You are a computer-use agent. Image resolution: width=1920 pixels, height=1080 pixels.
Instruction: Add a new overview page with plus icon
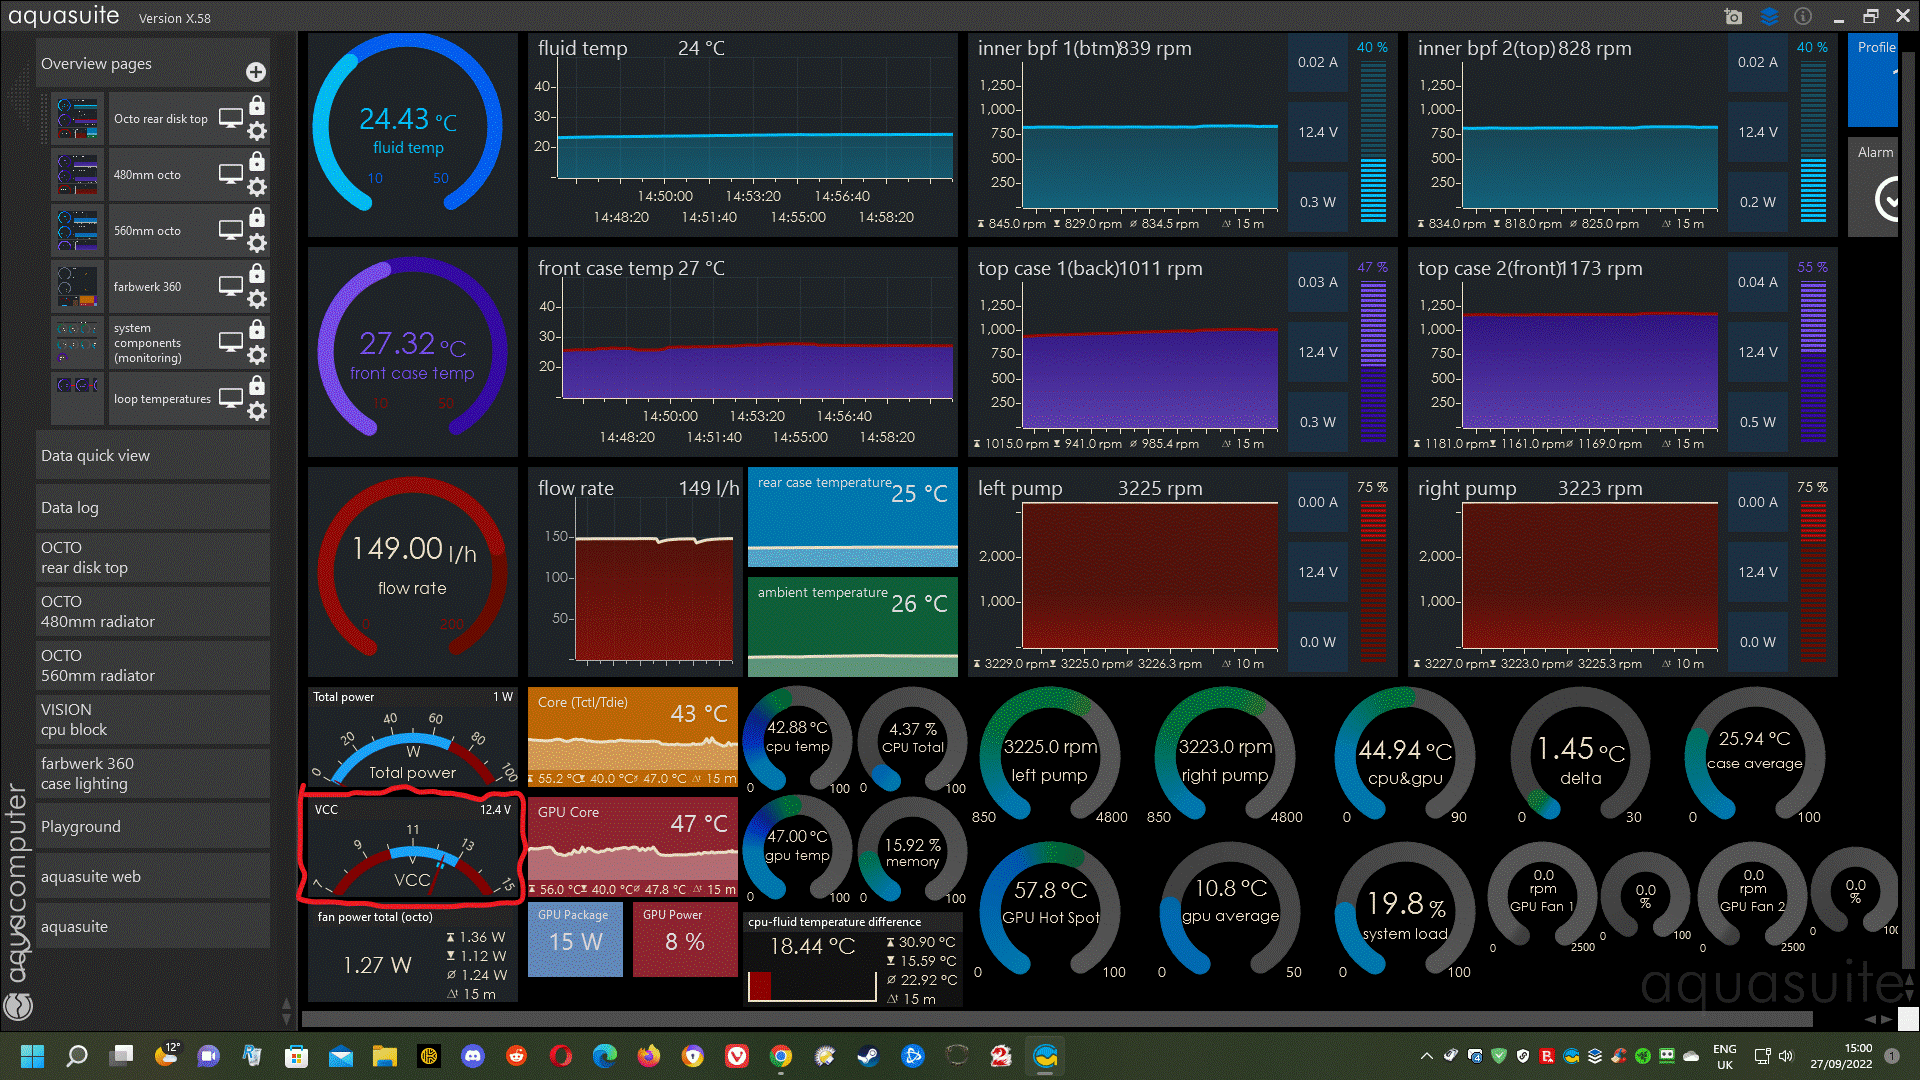(256, 72)
